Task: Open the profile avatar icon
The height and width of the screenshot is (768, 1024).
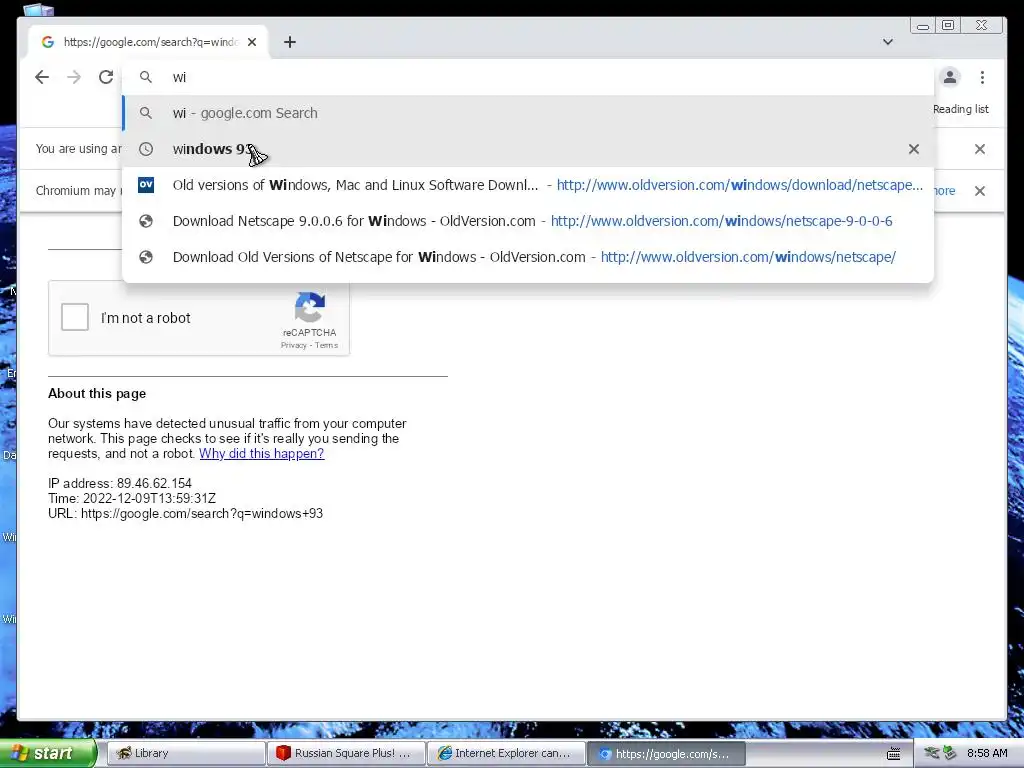Action: tap(950, 77)
